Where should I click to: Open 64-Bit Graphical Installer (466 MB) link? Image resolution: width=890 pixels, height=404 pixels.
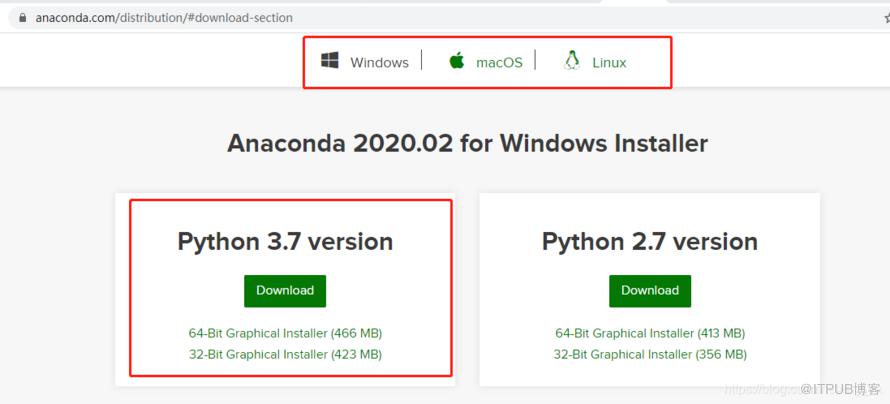(x=286, y=333)
